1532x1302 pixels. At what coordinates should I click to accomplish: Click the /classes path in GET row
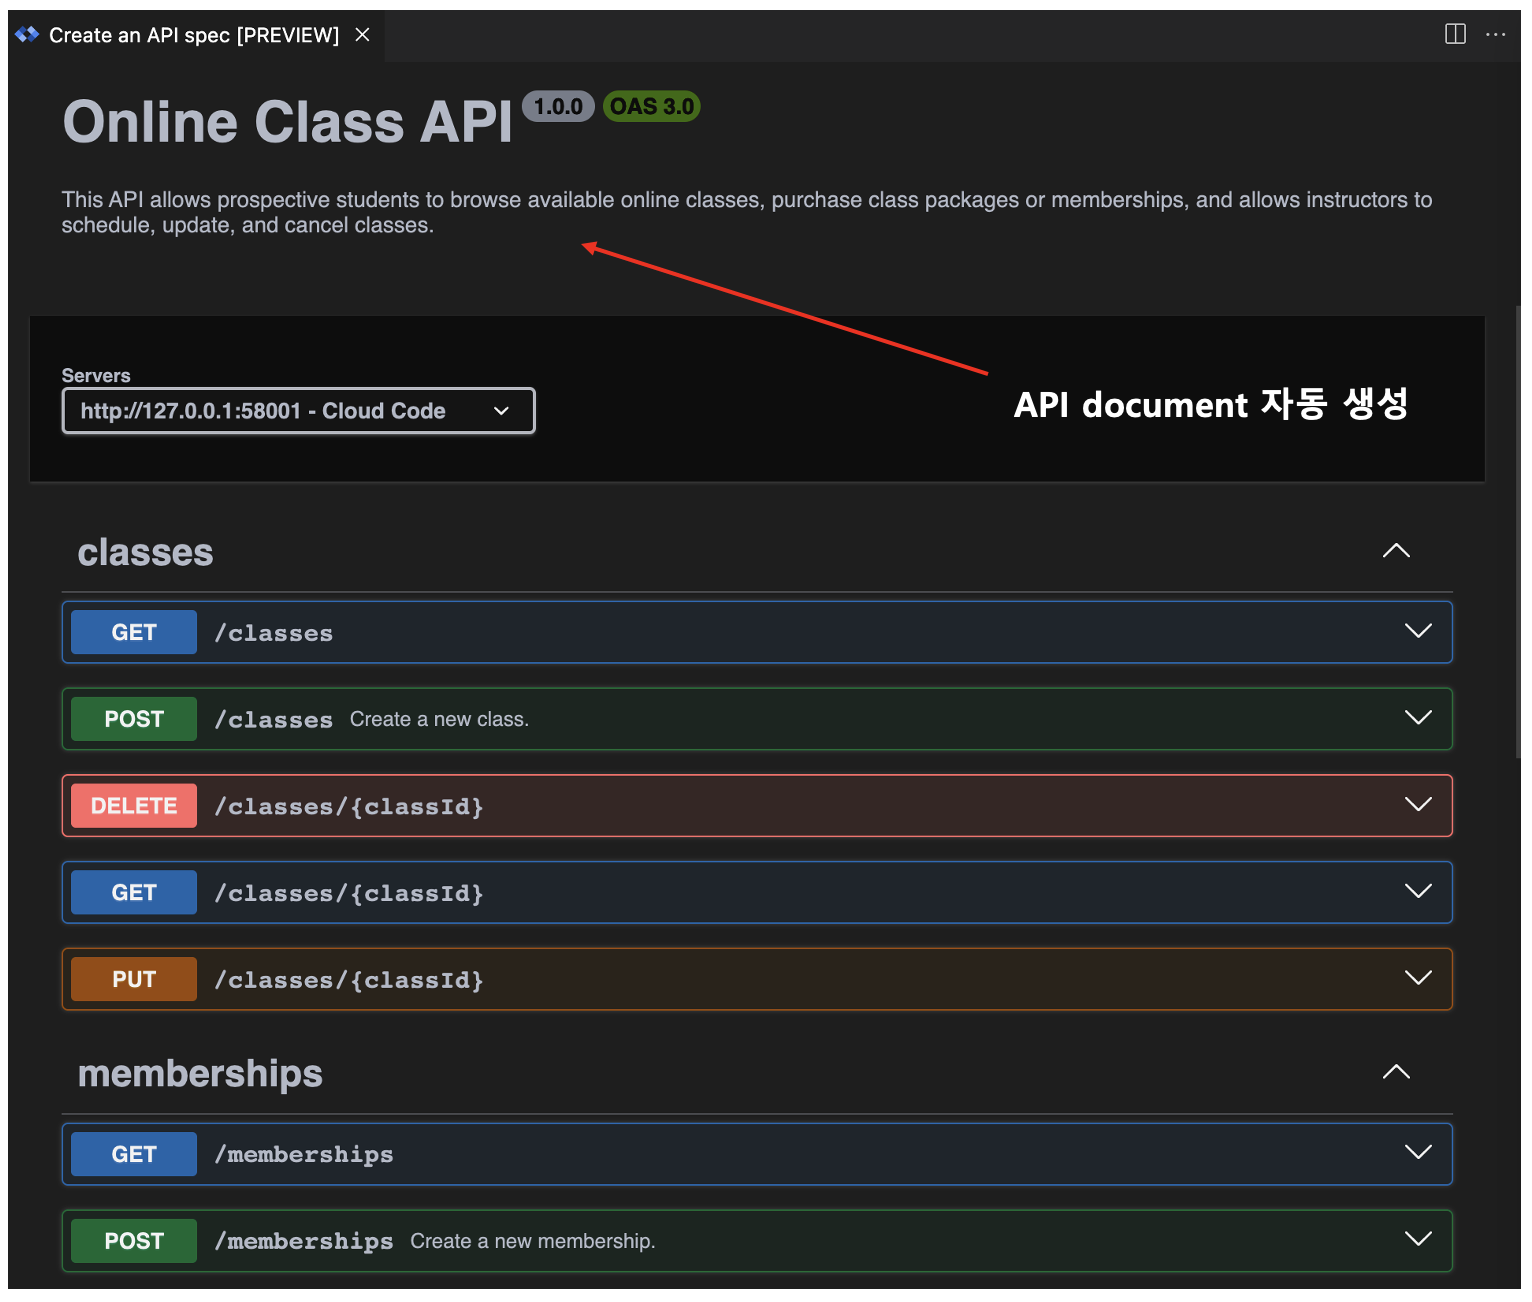(274, 633)
